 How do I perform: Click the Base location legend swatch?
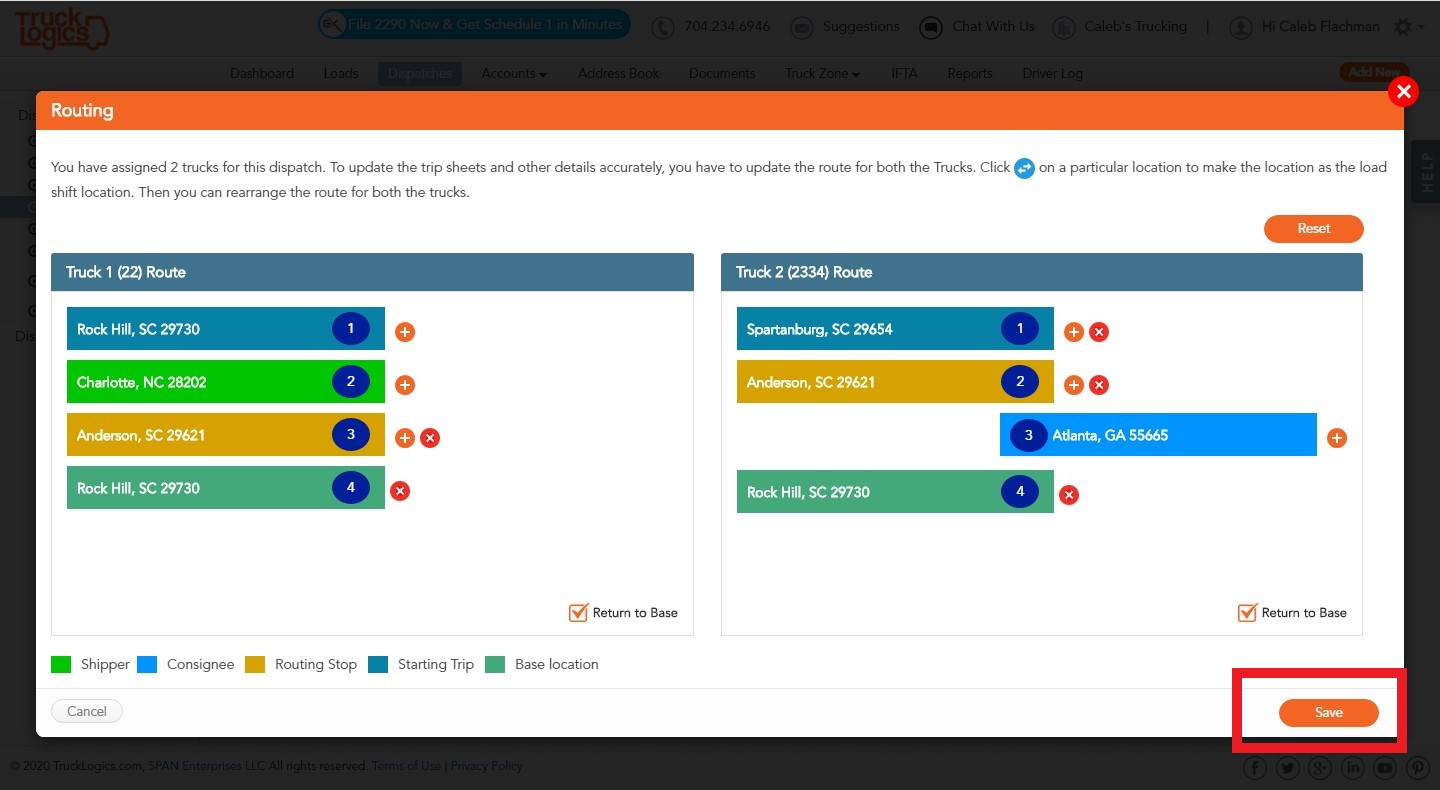(495, 664)
